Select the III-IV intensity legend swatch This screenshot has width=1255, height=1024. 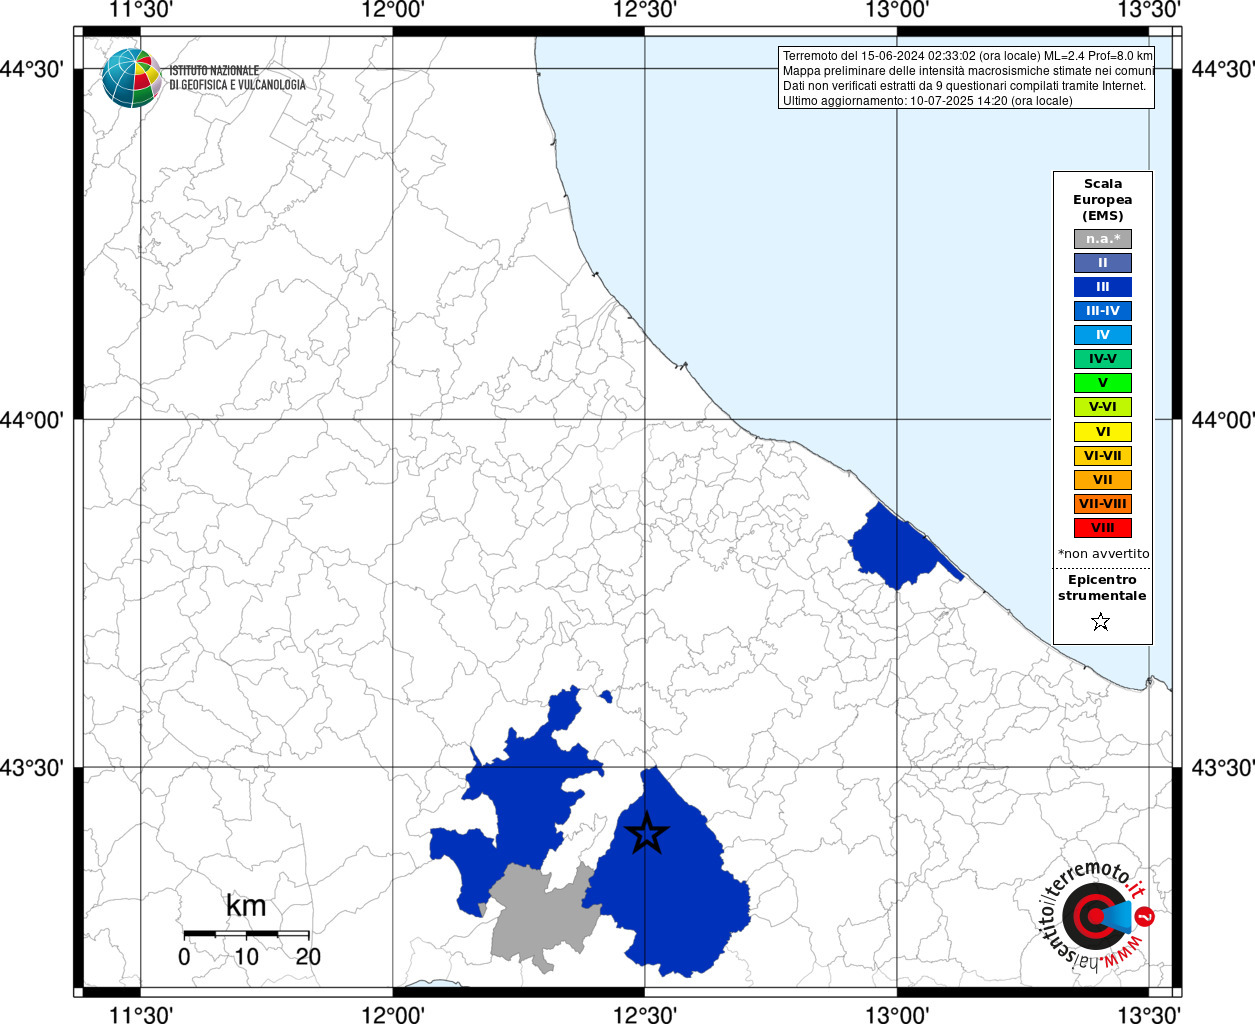tap(1103, 311)
